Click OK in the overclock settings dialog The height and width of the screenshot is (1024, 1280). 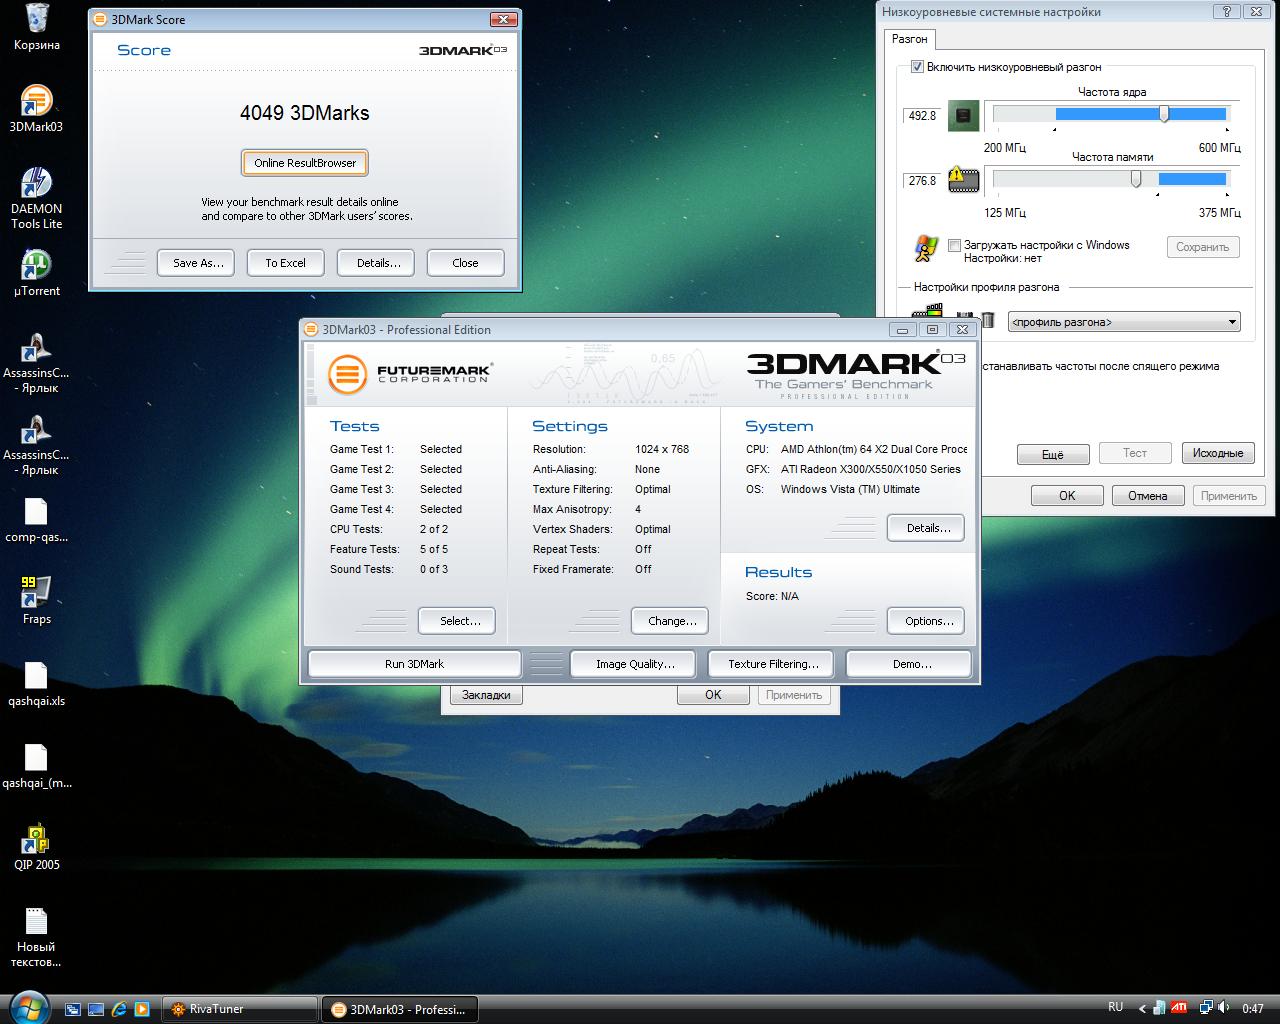click(1067, 496)
